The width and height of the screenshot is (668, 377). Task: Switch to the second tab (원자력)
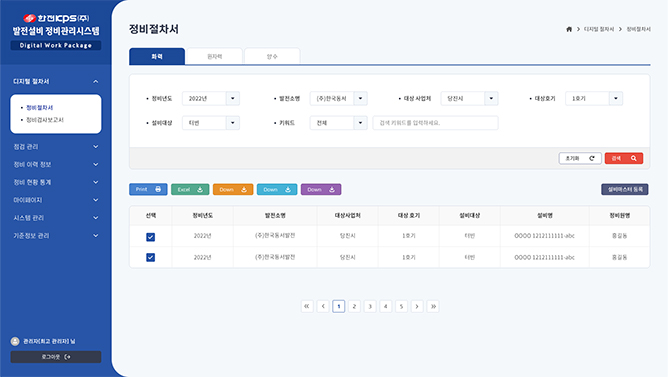point(215,56)
